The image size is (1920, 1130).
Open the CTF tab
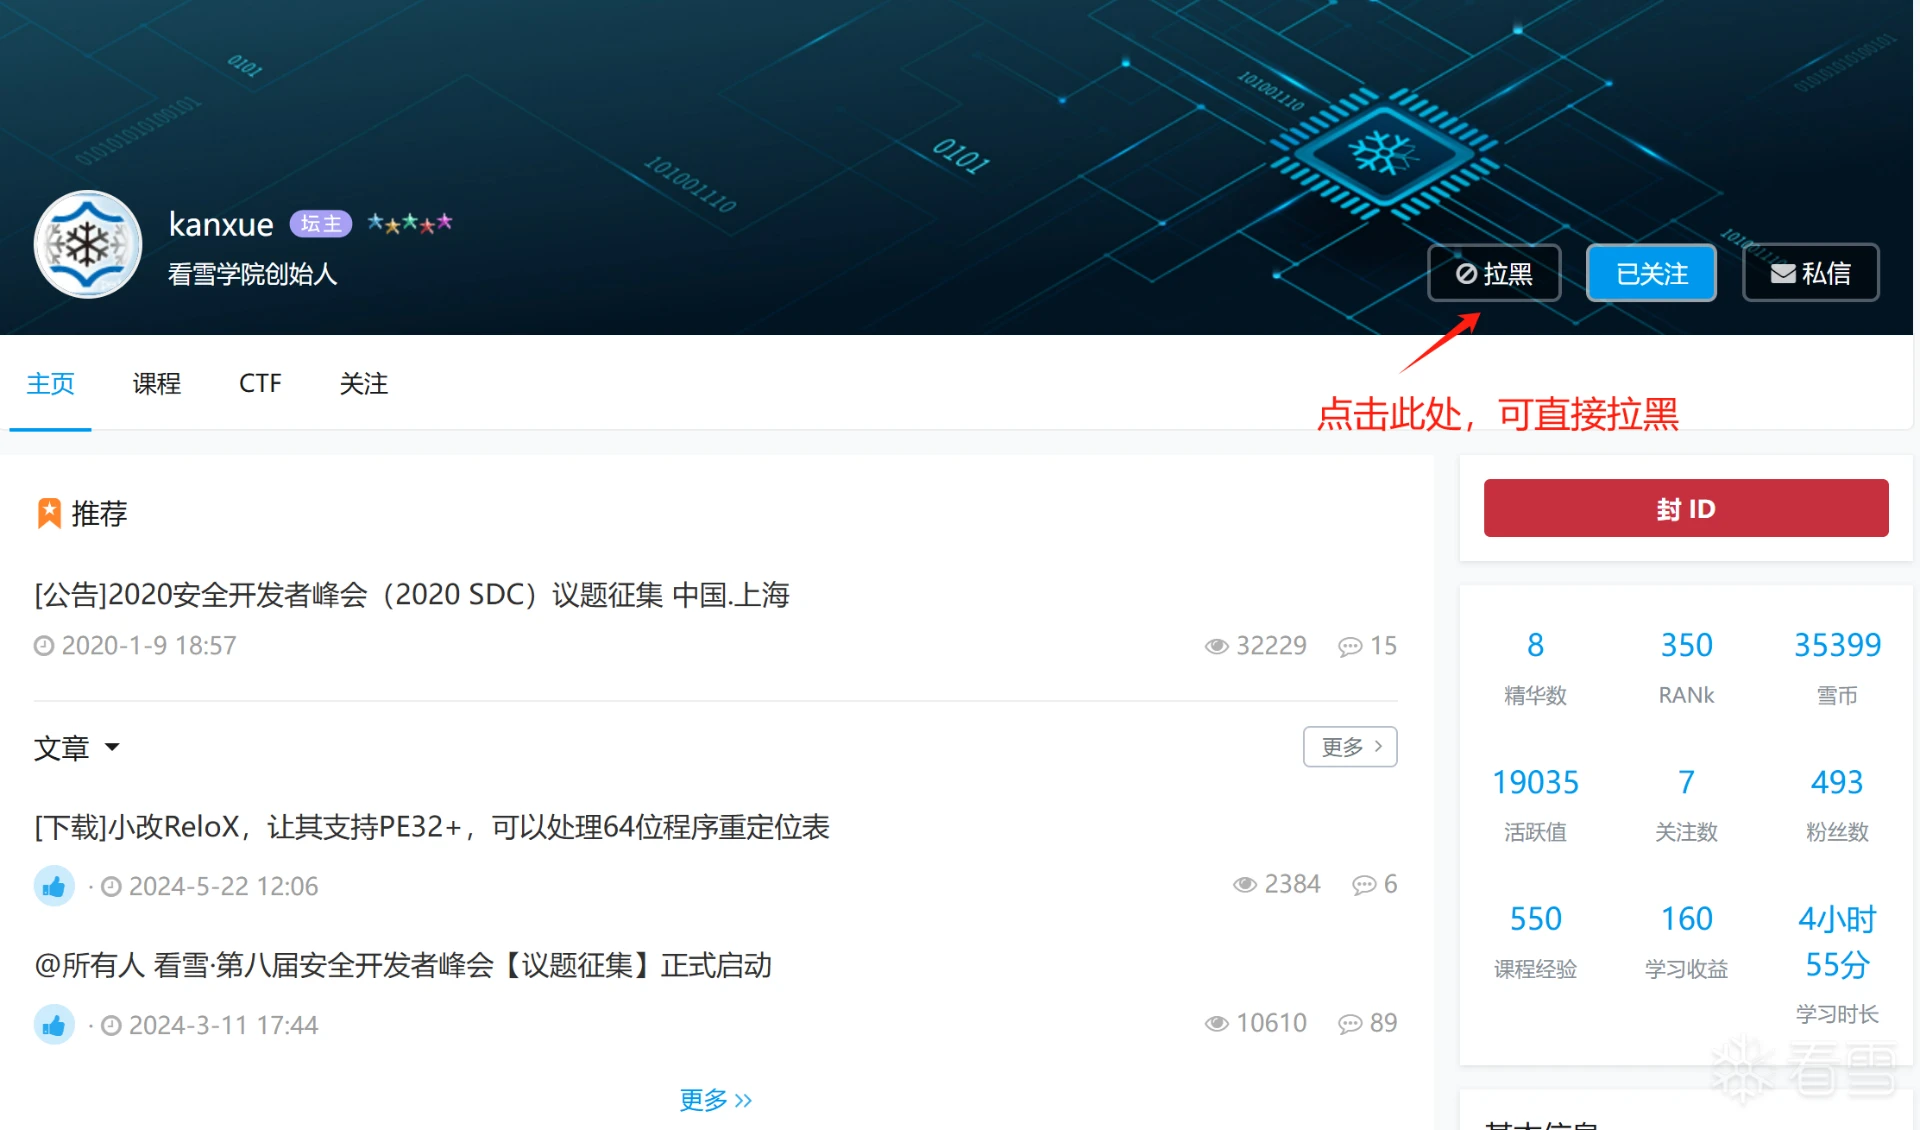coord(260,384)
